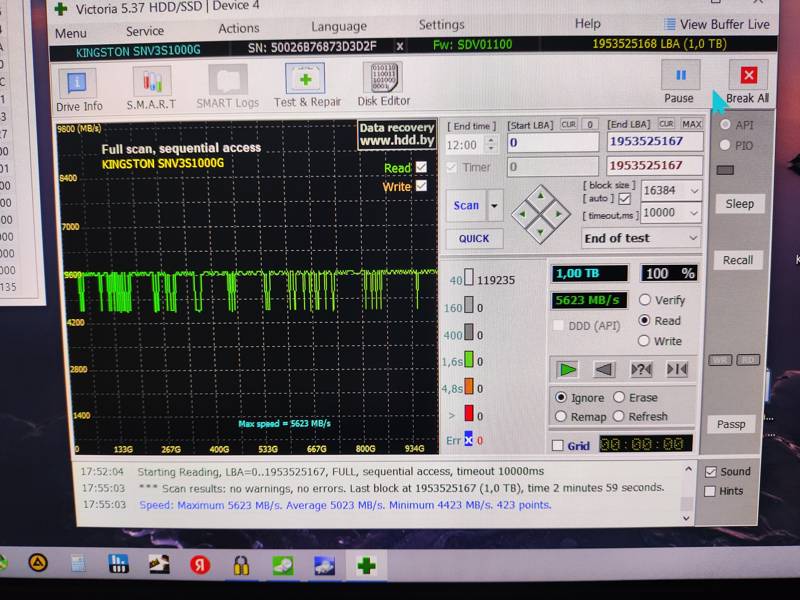Choose the Remap error action
This screenshot has width=800, height=600.
coord(560,417)
